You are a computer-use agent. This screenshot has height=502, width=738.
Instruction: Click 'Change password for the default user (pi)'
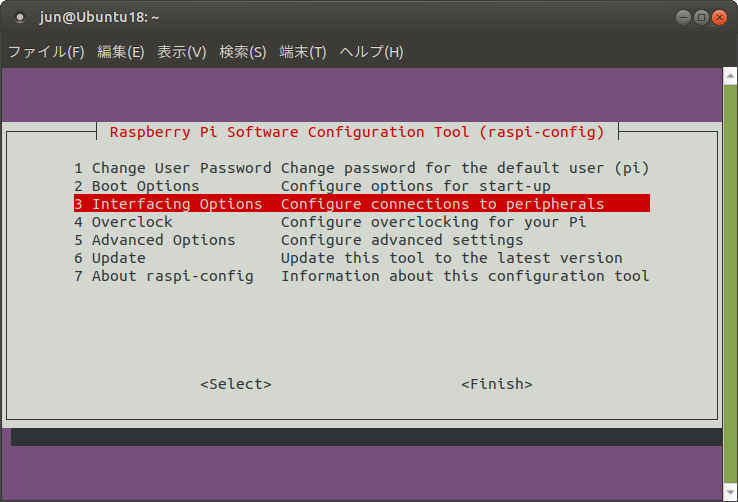(465, 168)
